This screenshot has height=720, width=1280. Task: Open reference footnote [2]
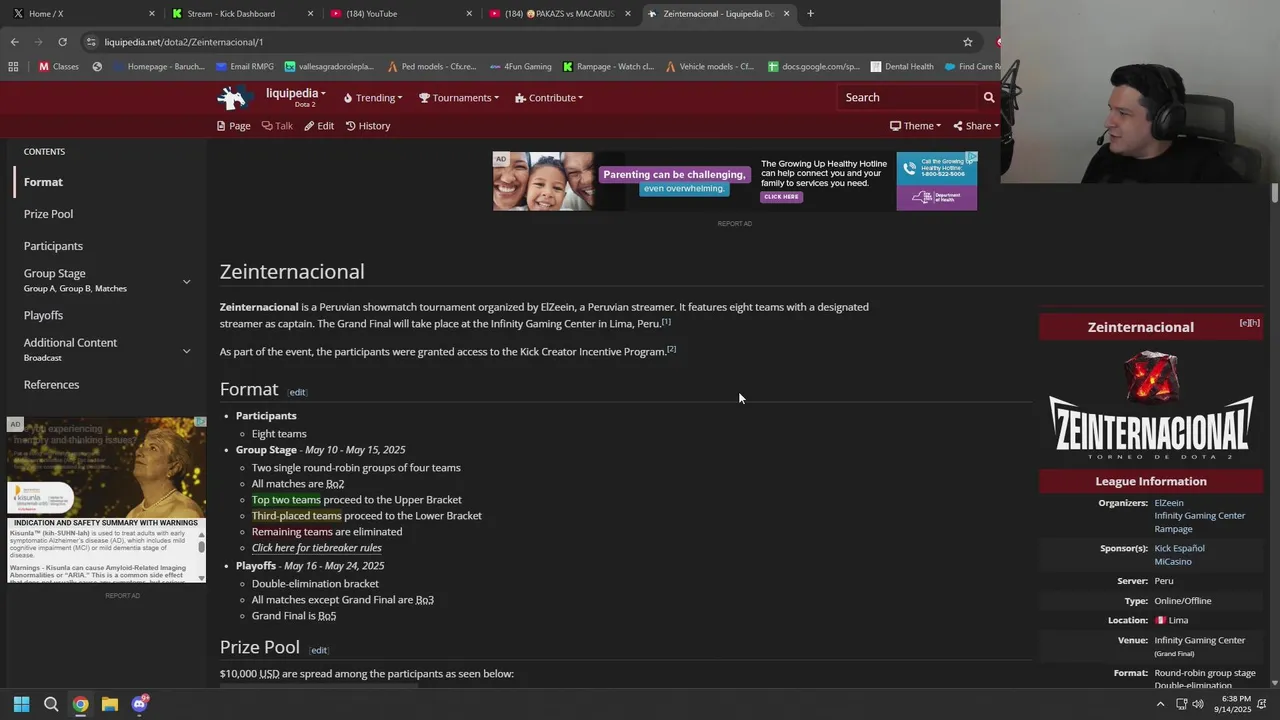click(672, 349)
